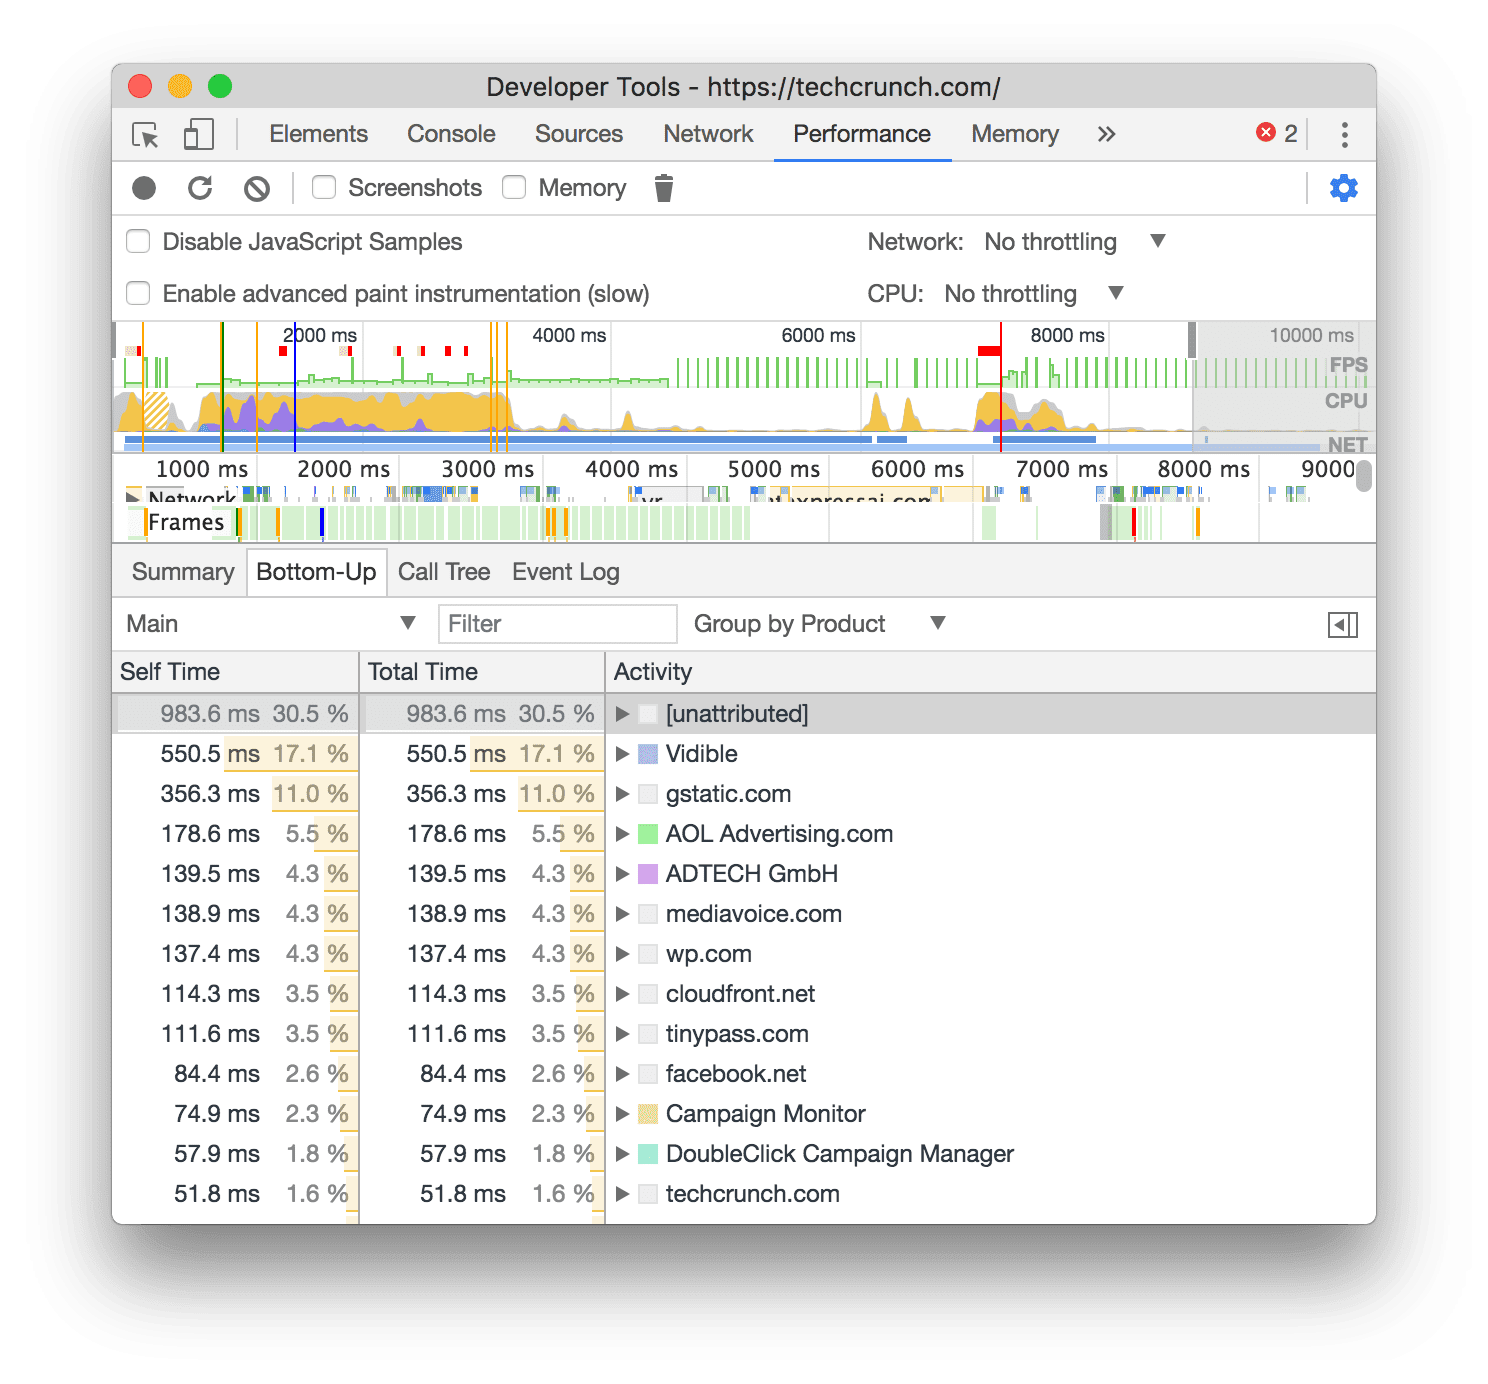Open the Memory panel tab
The width and height of the screenshot is (1488, 1384).
(1013, 134)
